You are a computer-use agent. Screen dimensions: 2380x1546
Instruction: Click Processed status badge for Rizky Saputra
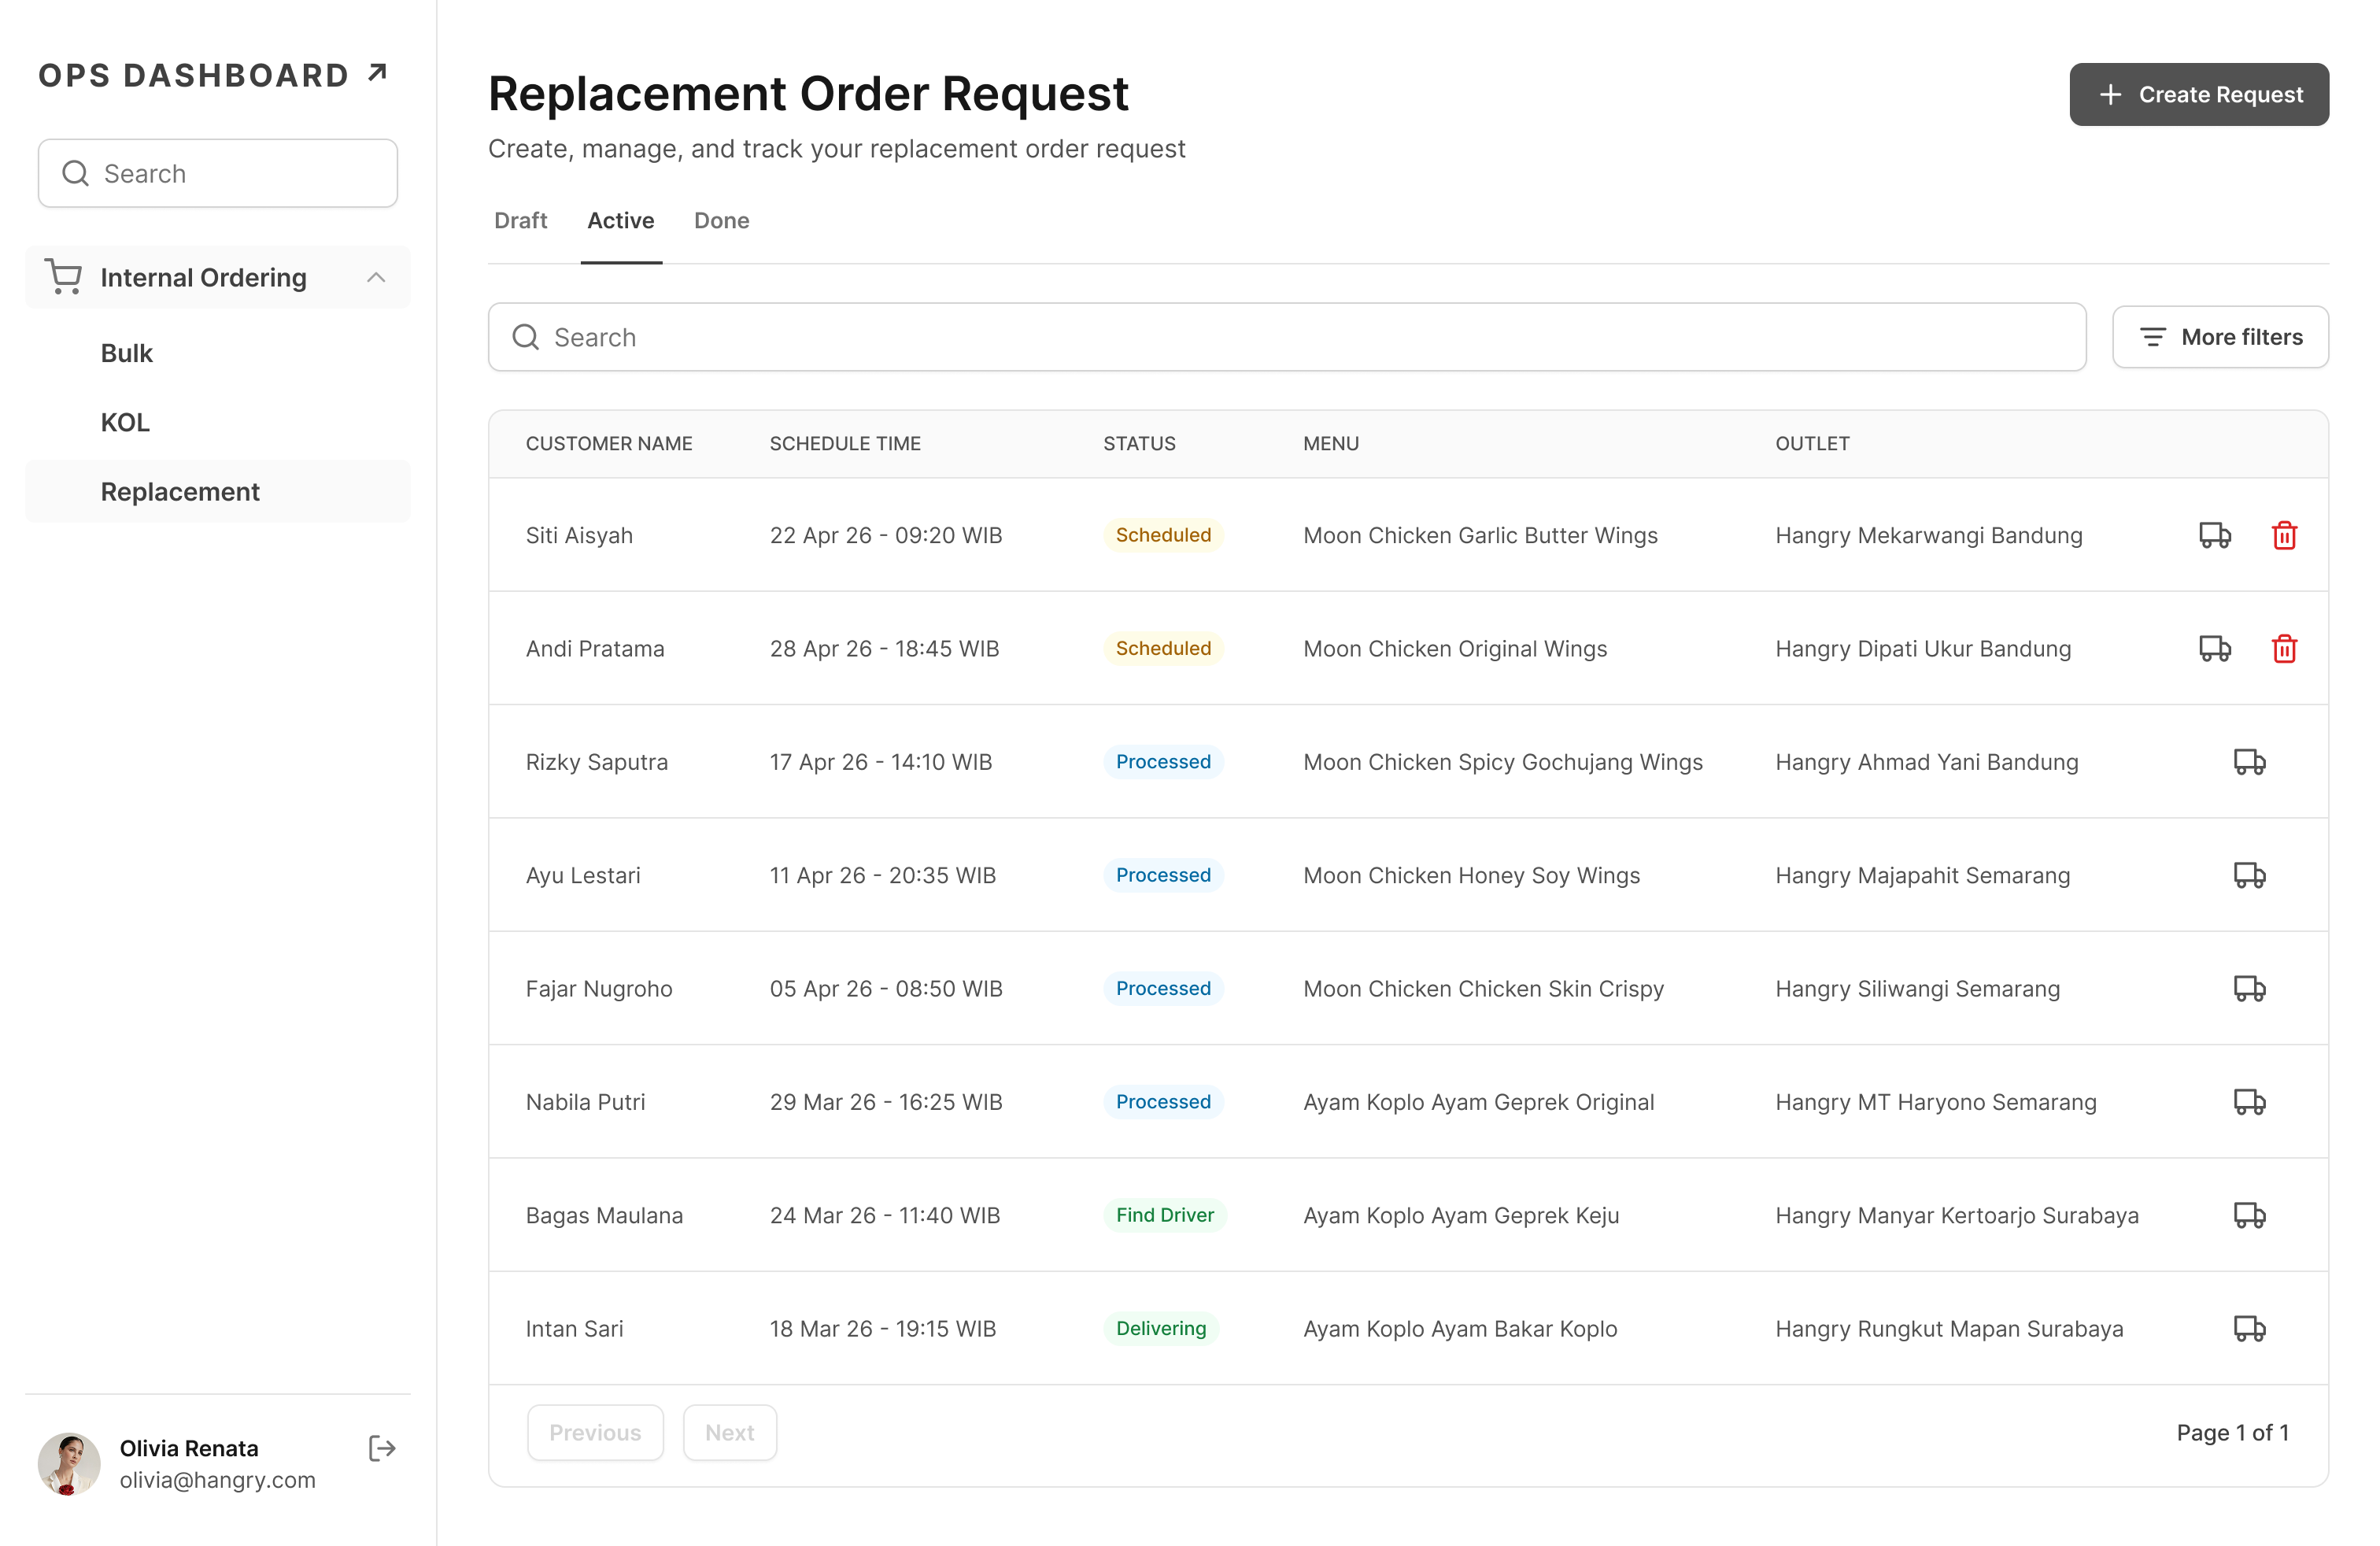tap(1163, 762)
